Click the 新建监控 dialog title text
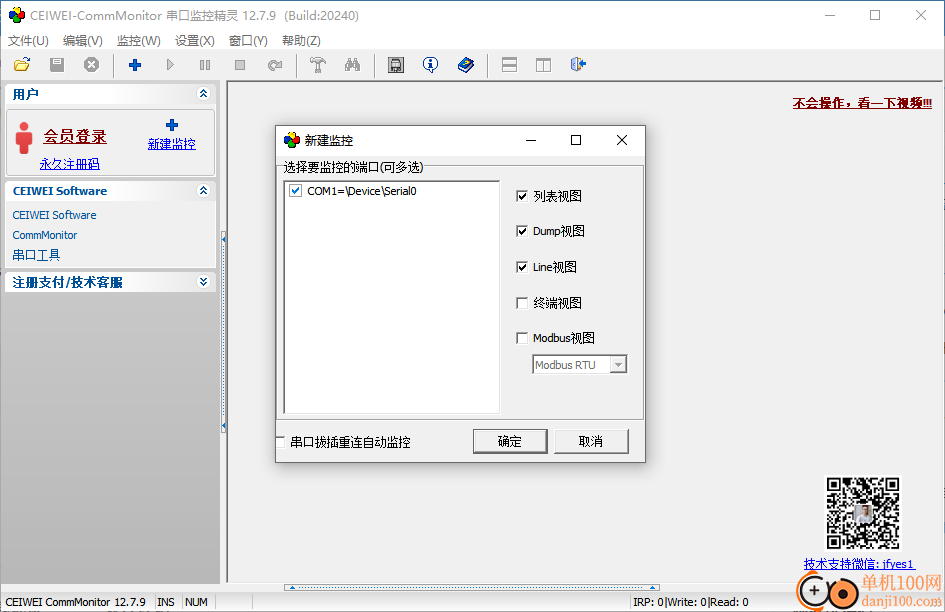Screen dimensions: 945x612 click(328, 140)
